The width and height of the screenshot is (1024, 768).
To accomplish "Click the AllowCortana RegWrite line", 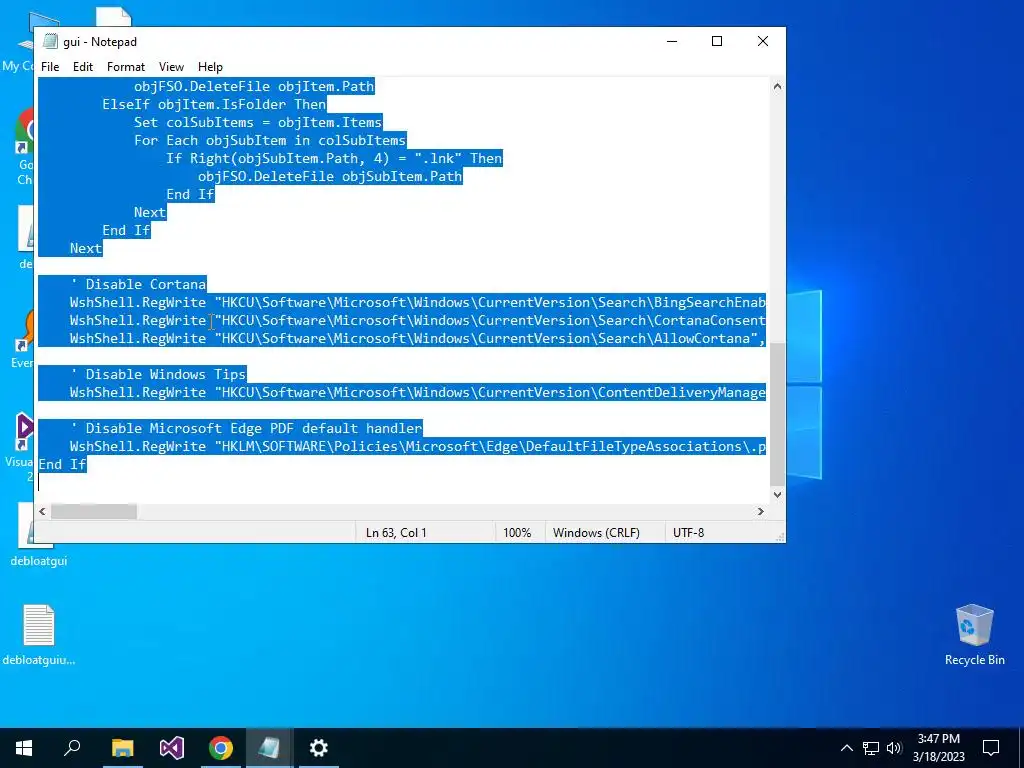I will (x=417, y=338).
